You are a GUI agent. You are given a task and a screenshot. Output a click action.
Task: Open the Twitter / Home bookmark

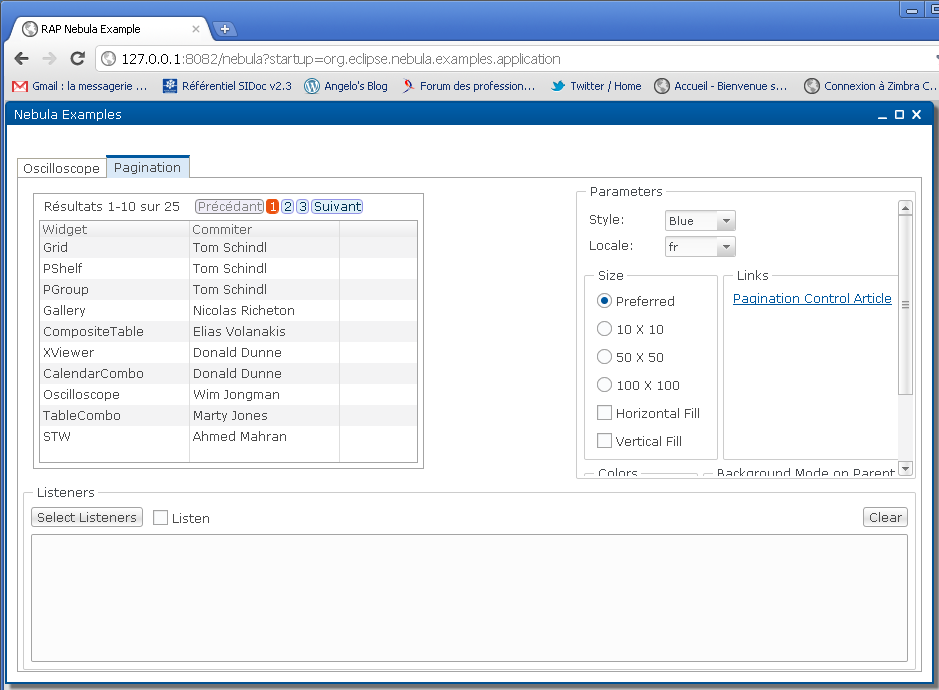click(x=596, y=86)
